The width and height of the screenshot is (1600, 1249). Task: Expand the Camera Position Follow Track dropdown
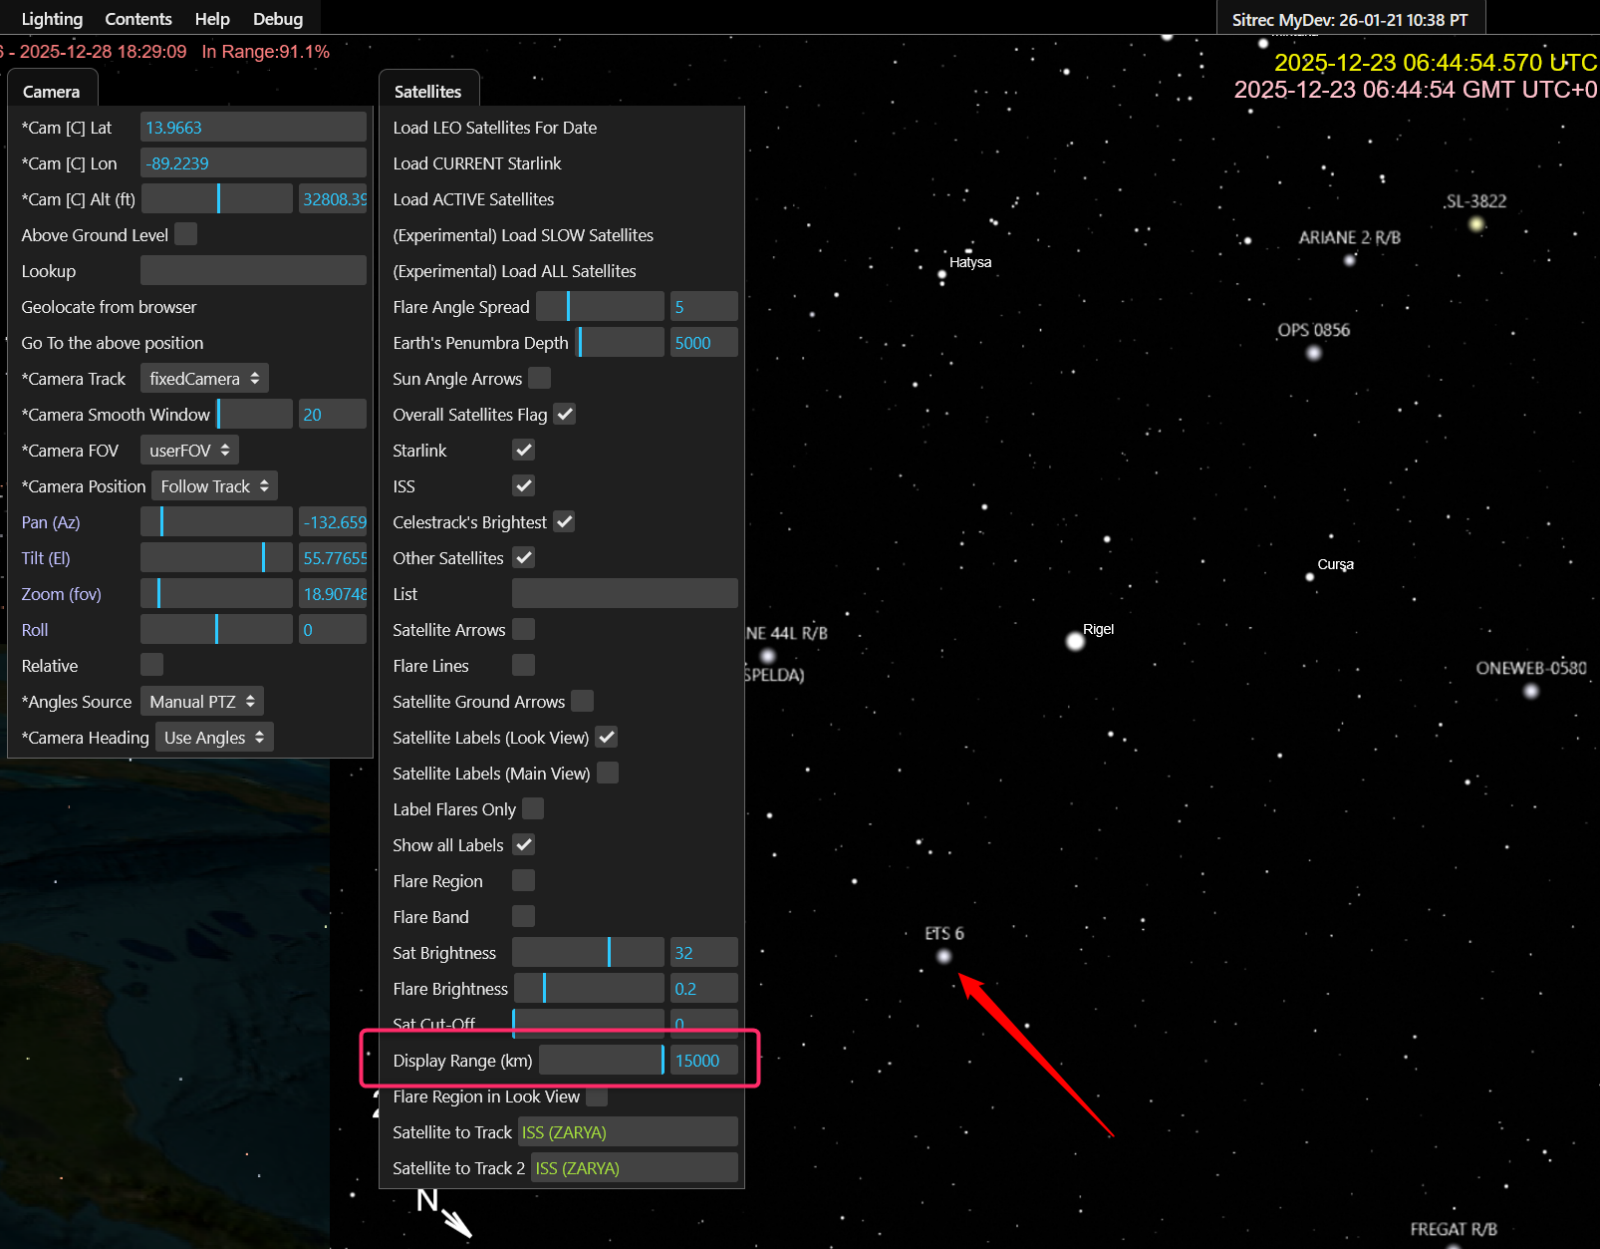coord(214,487)
